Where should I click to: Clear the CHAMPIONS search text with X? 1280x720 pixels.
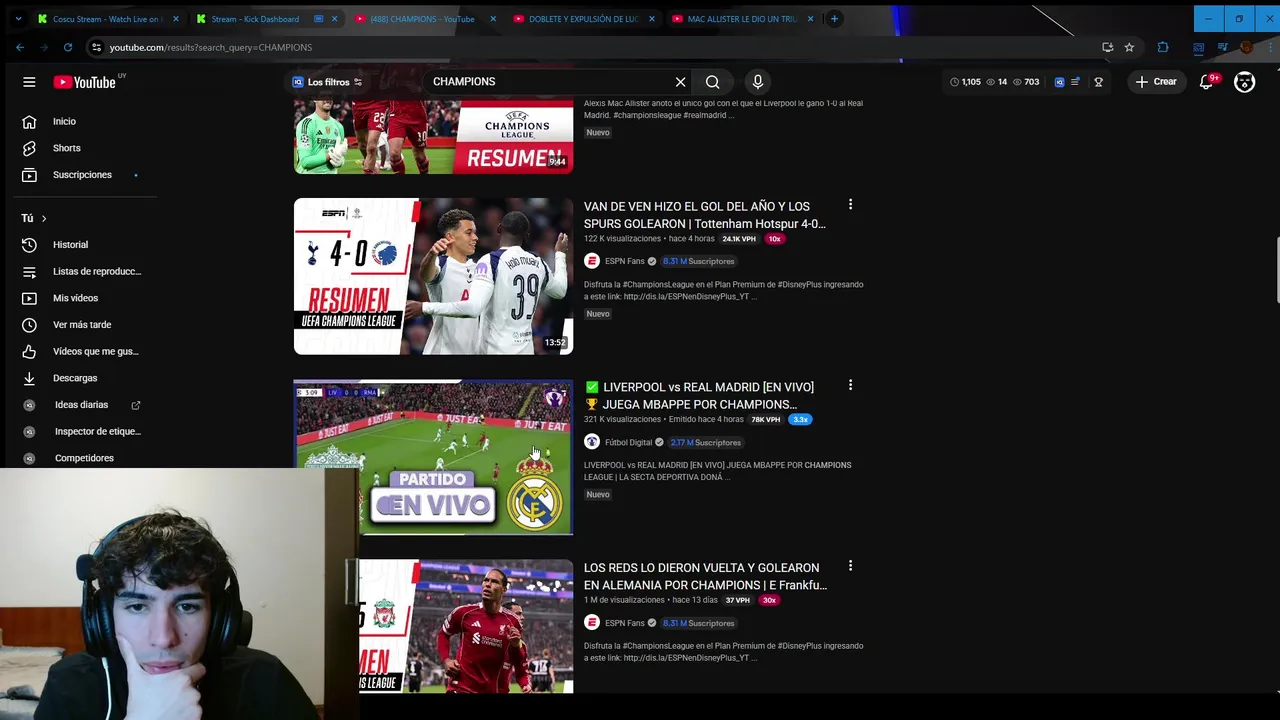pos(680,82)
